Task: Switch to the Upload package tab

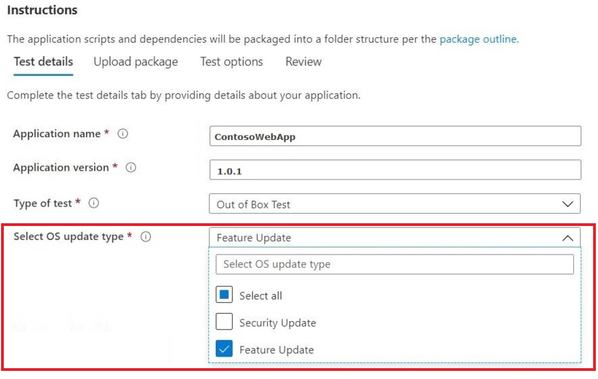Action: [x=136, y=62]
